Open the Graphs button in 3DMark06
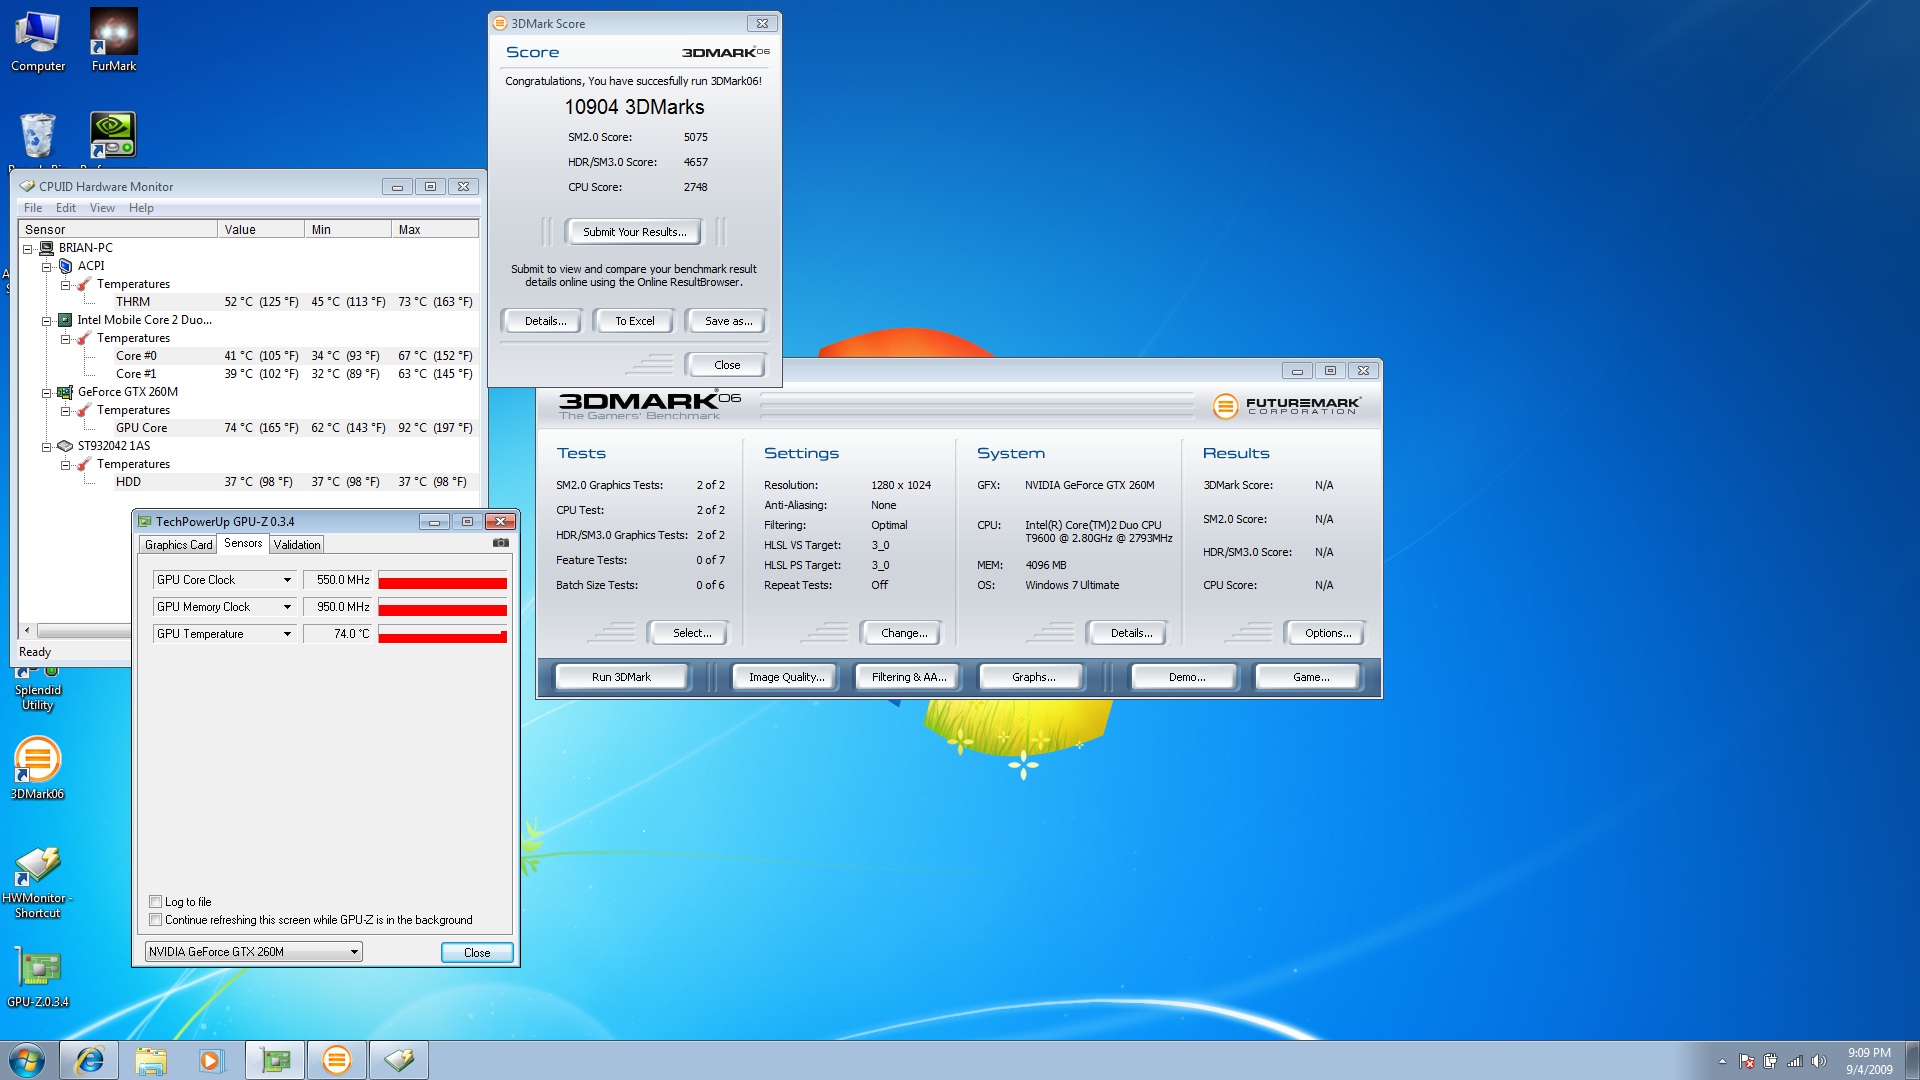Viewport: 1920px width, 1080px height. coord(1033,677)
